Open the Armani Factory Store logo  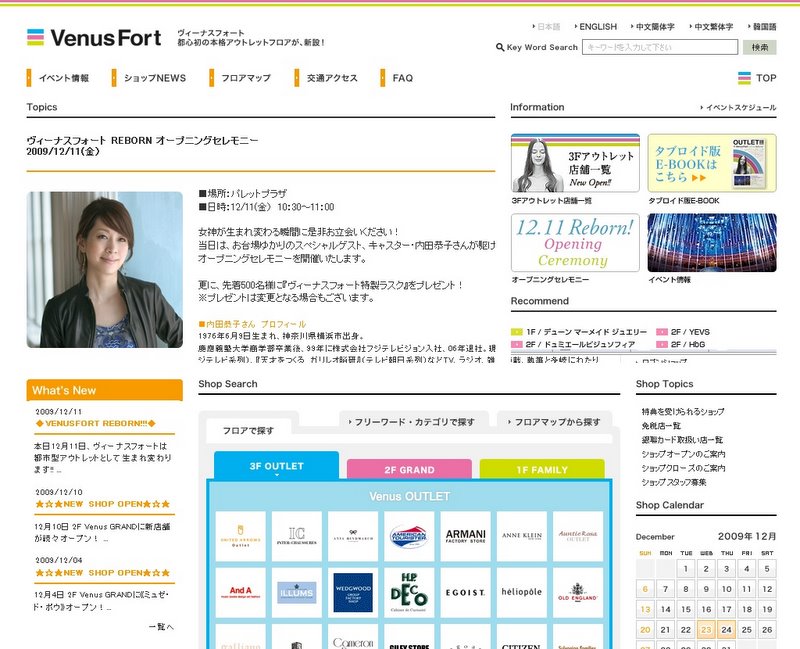click(465, 536)
